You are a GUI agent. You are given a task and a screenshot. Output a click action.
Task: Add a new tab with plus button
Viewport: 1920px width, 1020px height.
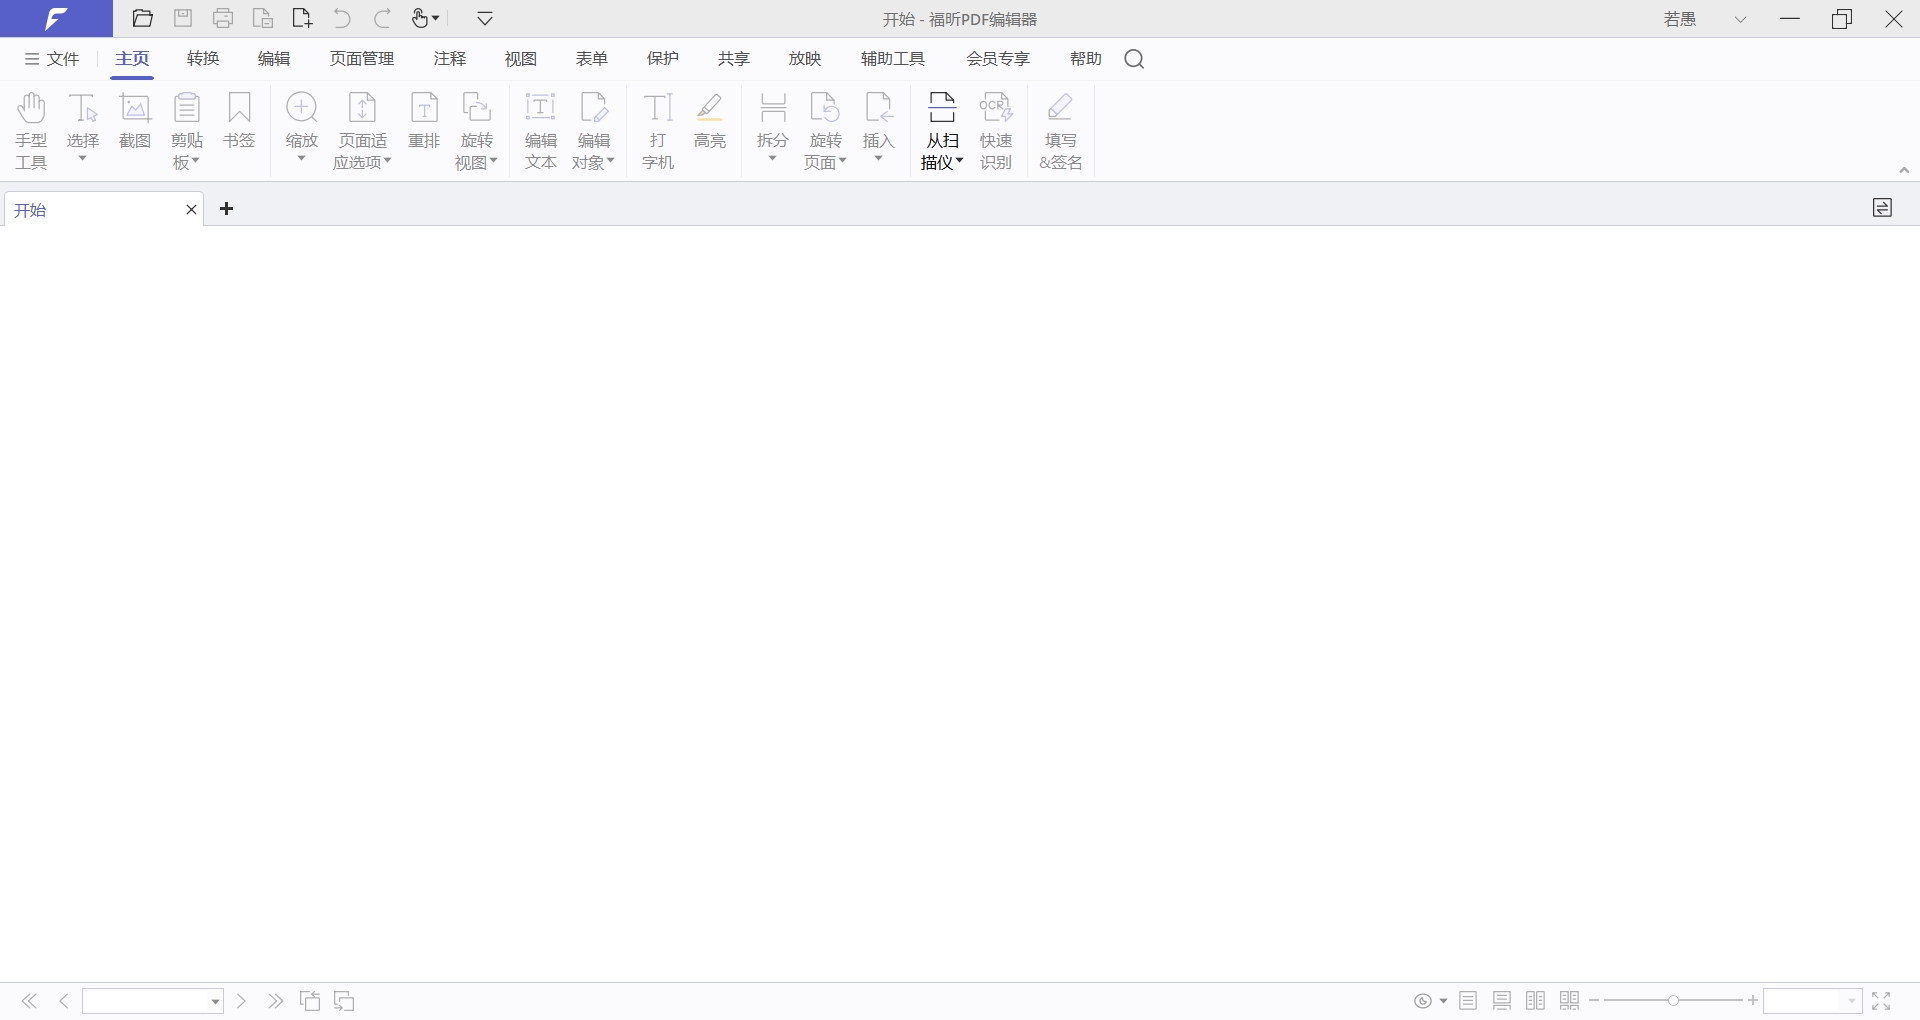[x=227, y=209]
